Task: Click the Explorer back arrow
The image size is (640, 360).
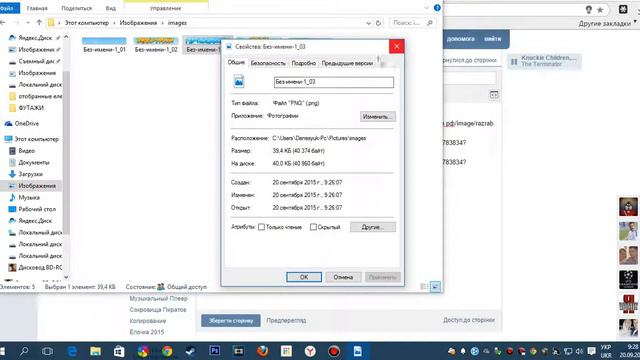Action: 2,23
